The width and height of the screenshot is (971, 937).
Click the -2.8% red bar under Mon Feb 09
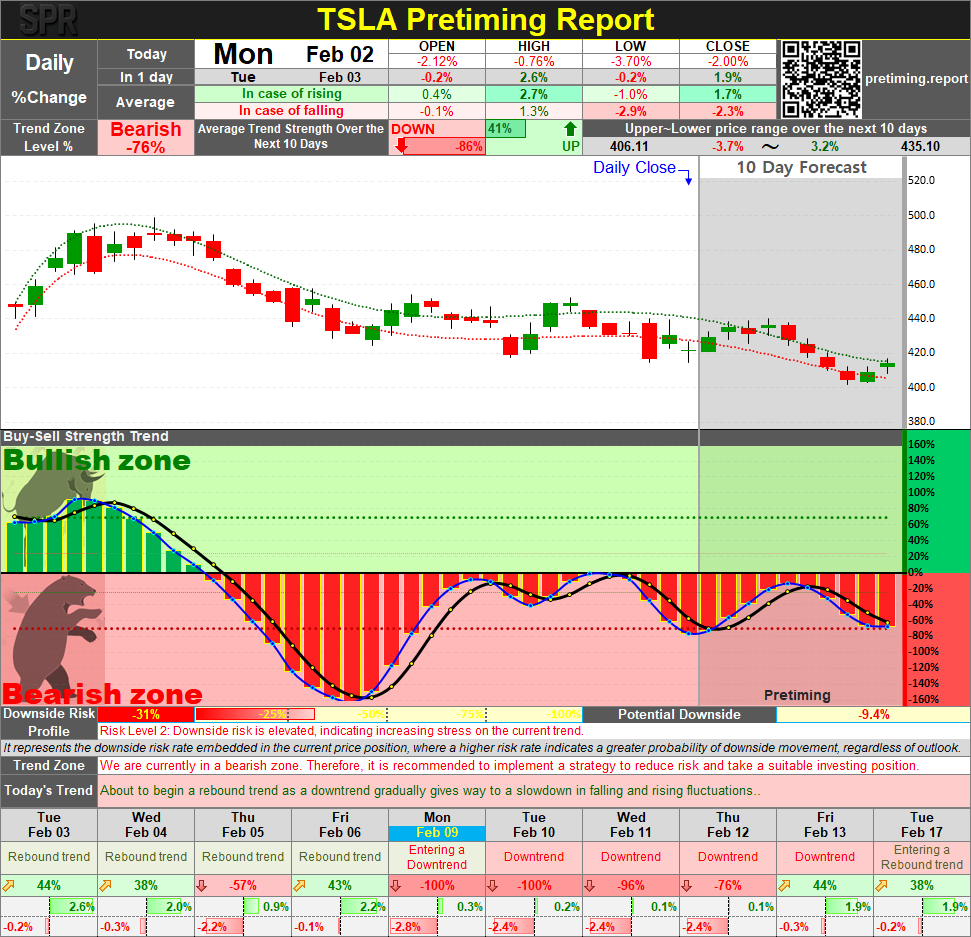[413, 927]
